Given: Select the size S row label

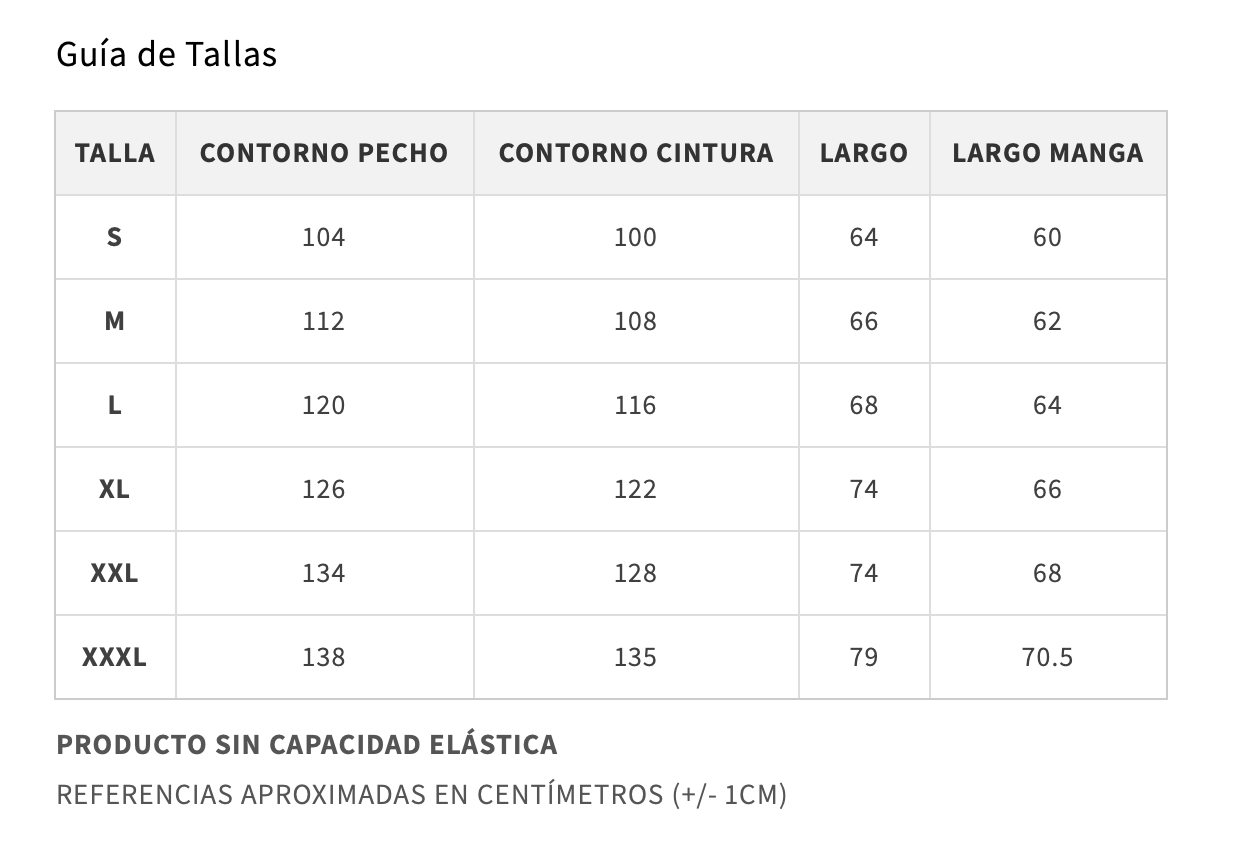Looking at the screenshot, I should (x=115, y=237).
